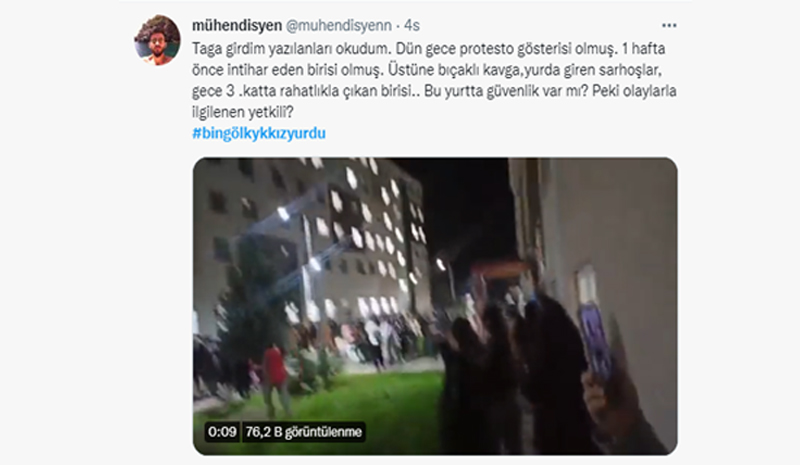Viewport: 800px width, 465px height.
Task: Follow the #bingölkykkızyurdu hashtag
Action: click(259, 133)
